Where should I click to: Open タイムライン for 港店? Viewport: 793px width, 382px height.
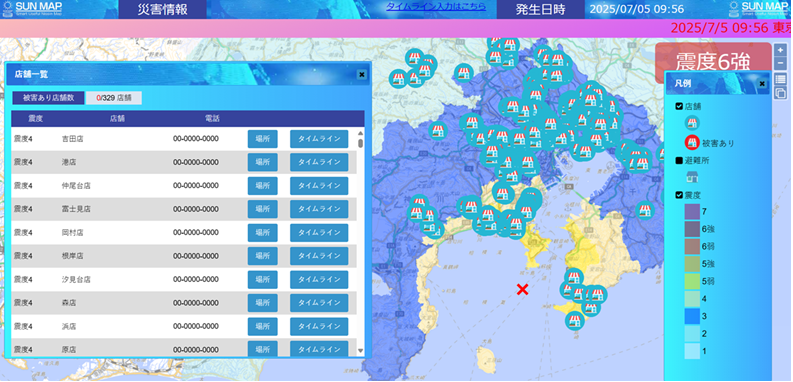319,162
